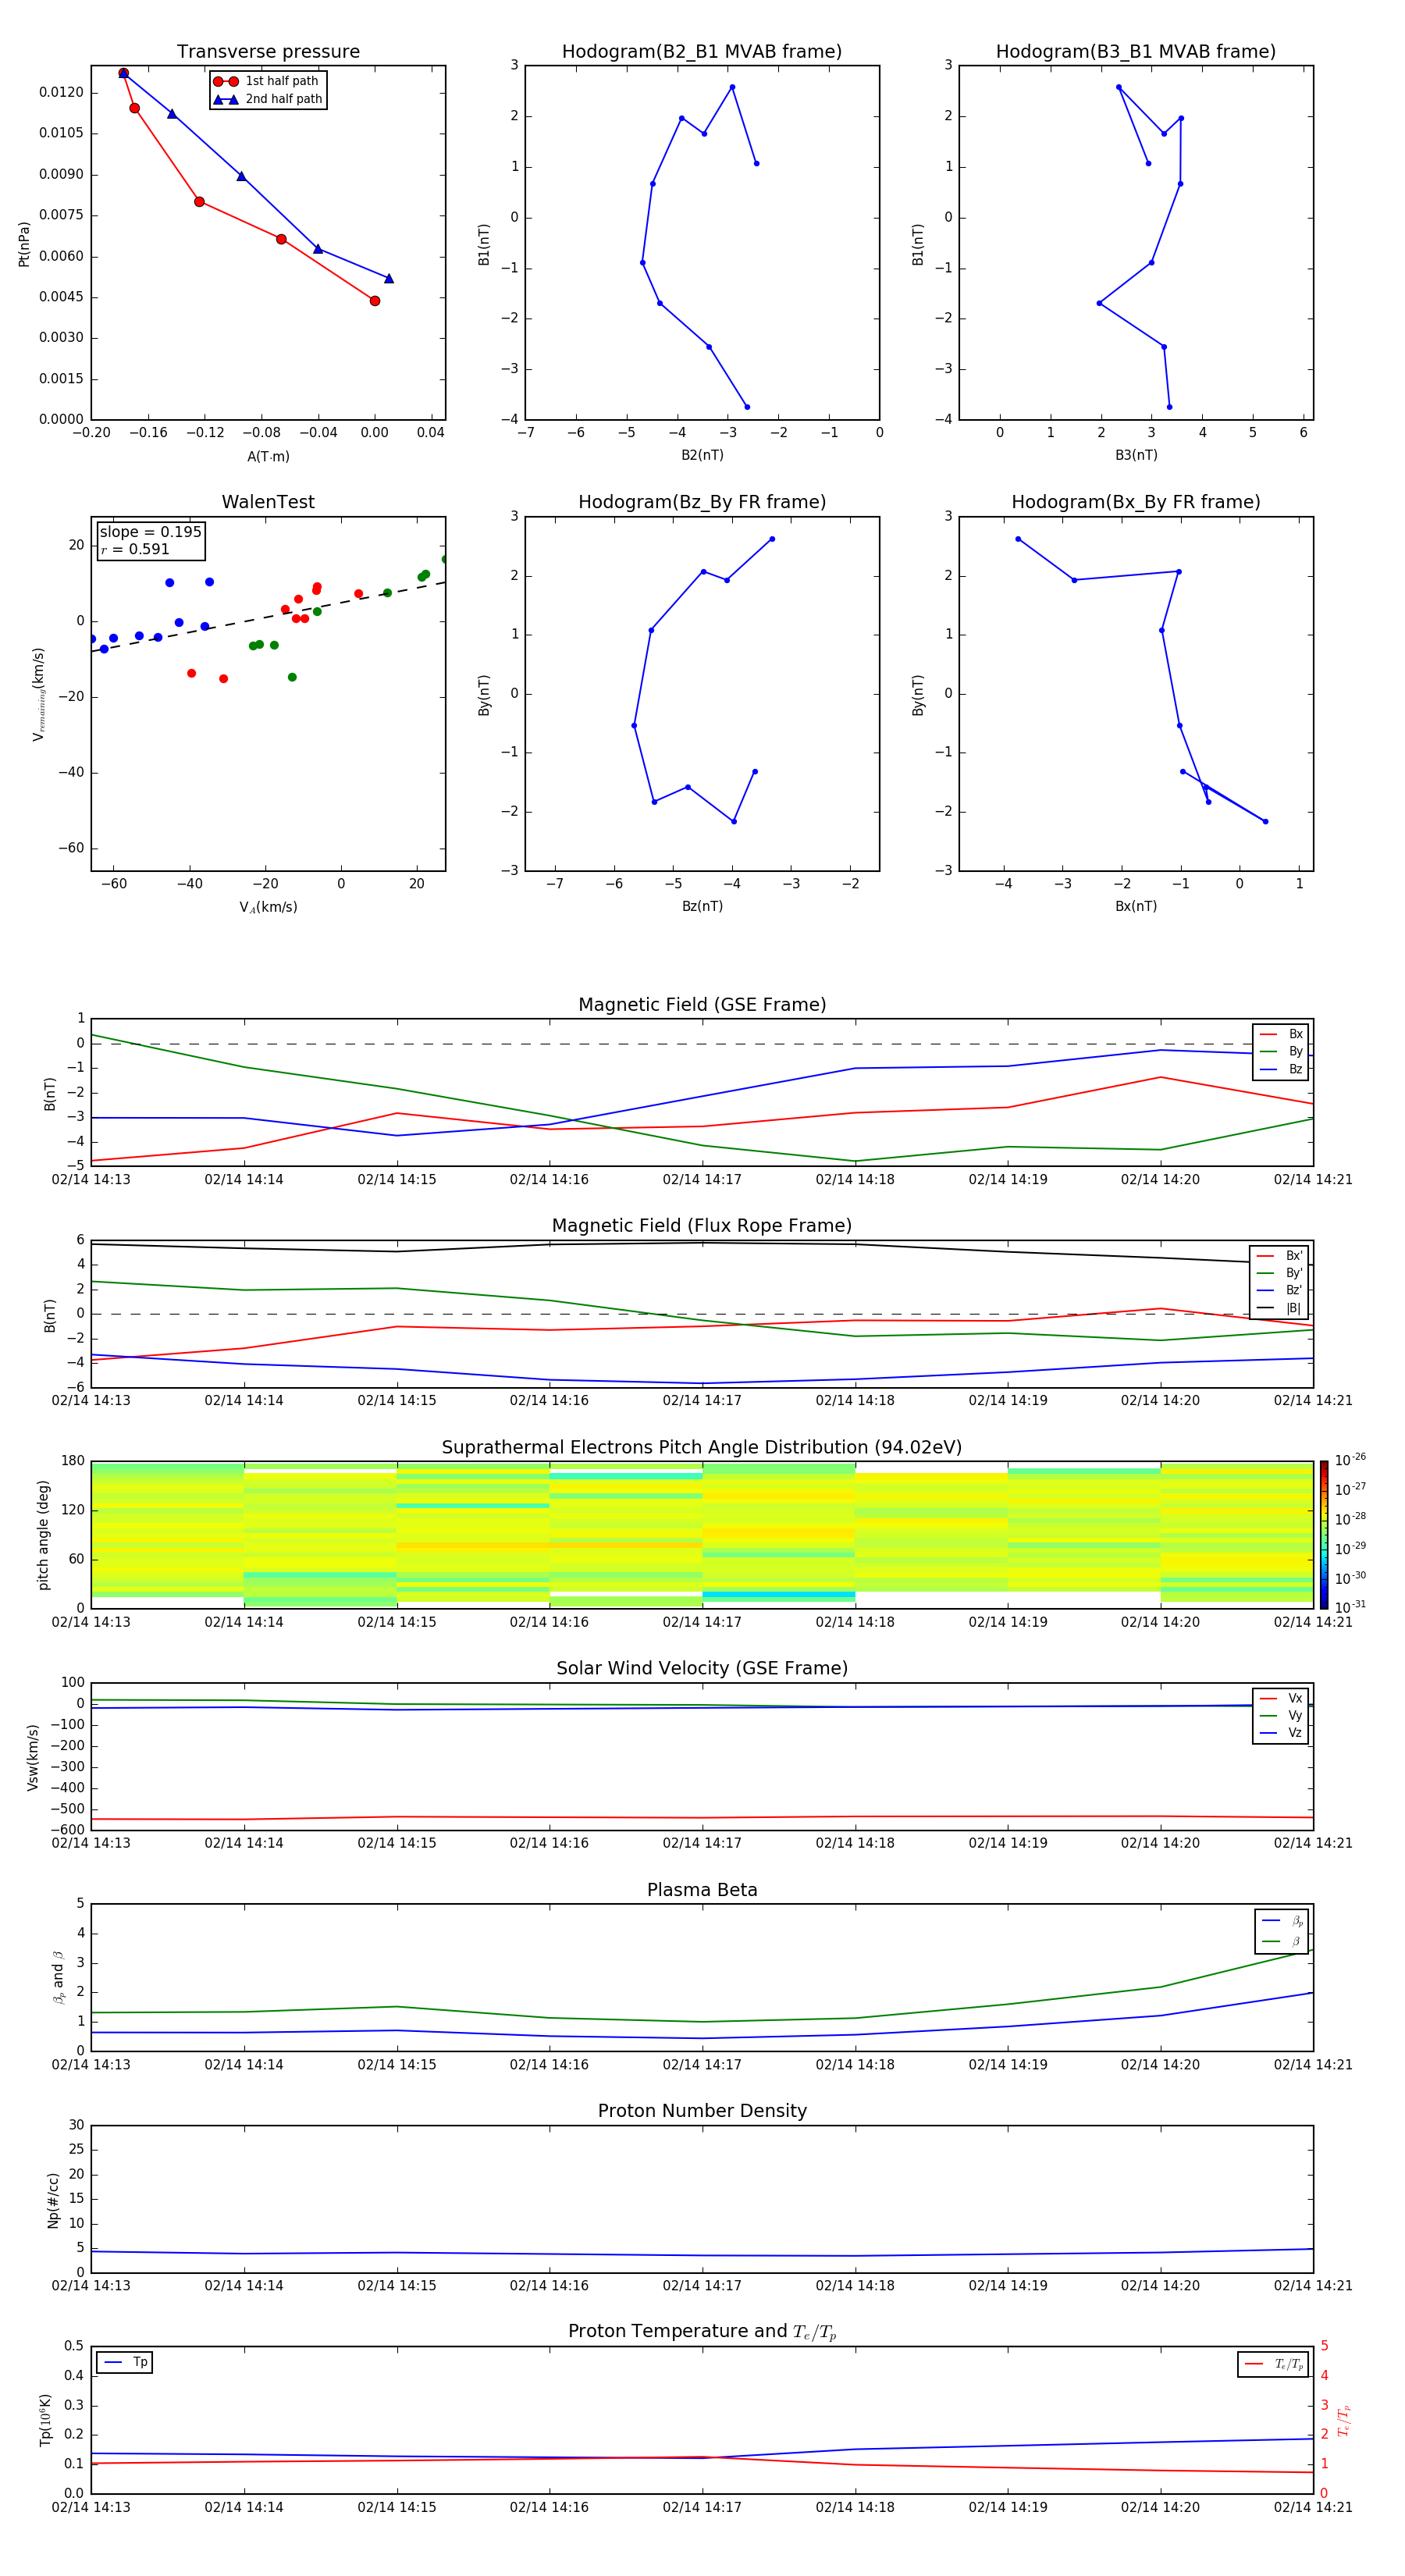The width and height of the screenshot is (1405, 2576).
Task: Click the 'Solar Wind Velocity (GSE Frame)' title
Action: point(702,1668)
